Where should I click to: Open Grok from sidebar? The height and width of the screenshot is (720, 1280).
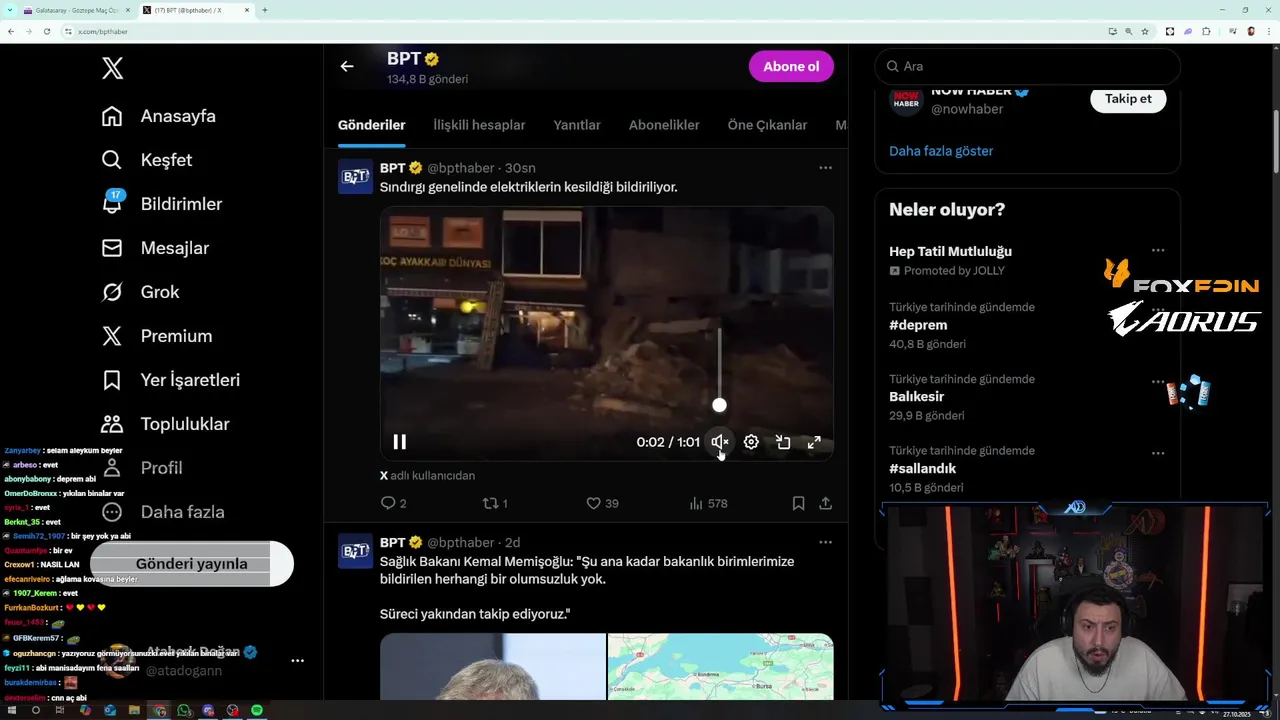click(x=141, y=292)
